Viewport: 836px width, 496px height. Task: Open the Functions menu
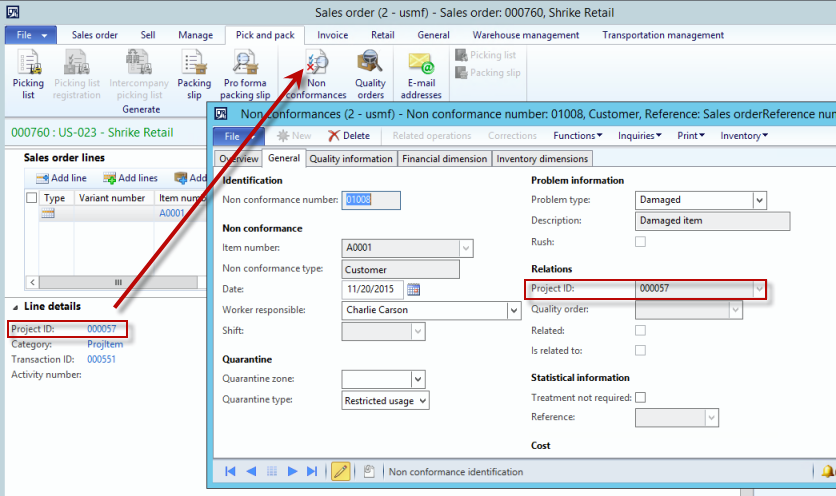point(577,135)
